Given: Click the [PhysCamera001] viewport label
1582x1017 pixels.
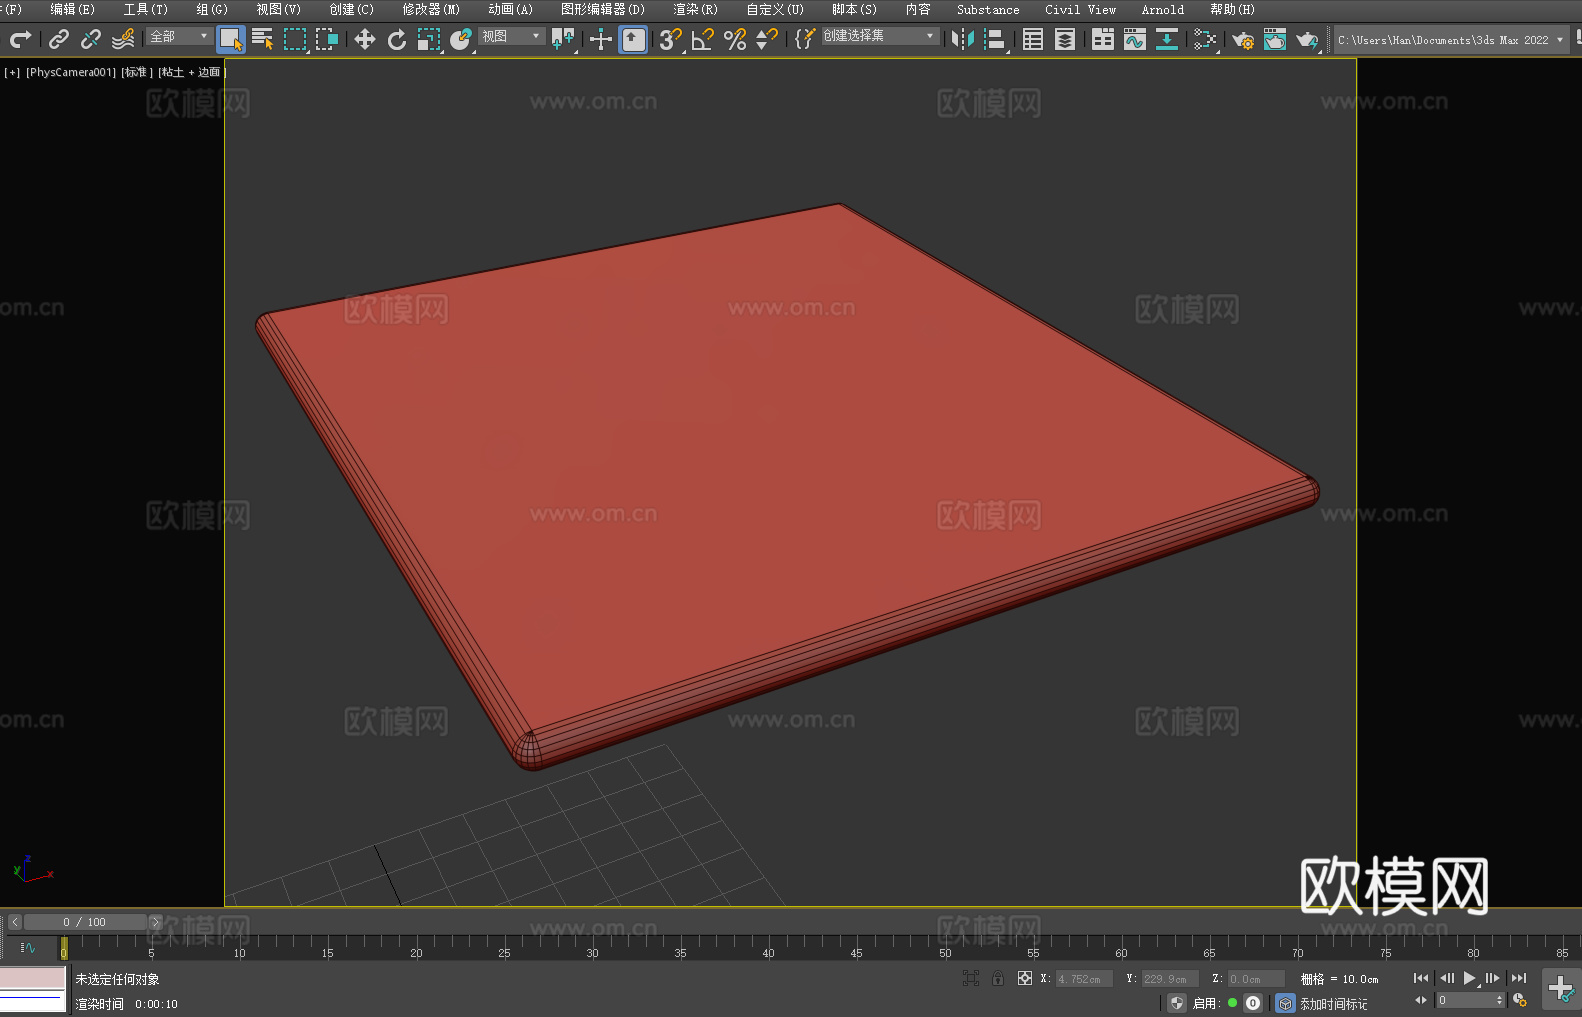Looking at the screenshot, I should point(71,72).
